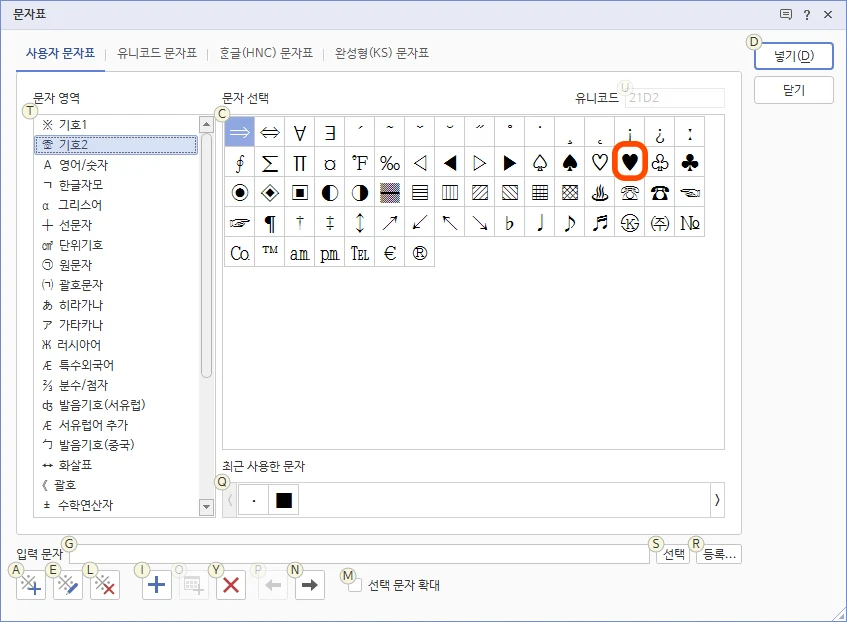847x622 pixels.
Task: Click the red X icon to clear character
Action: 230,585
